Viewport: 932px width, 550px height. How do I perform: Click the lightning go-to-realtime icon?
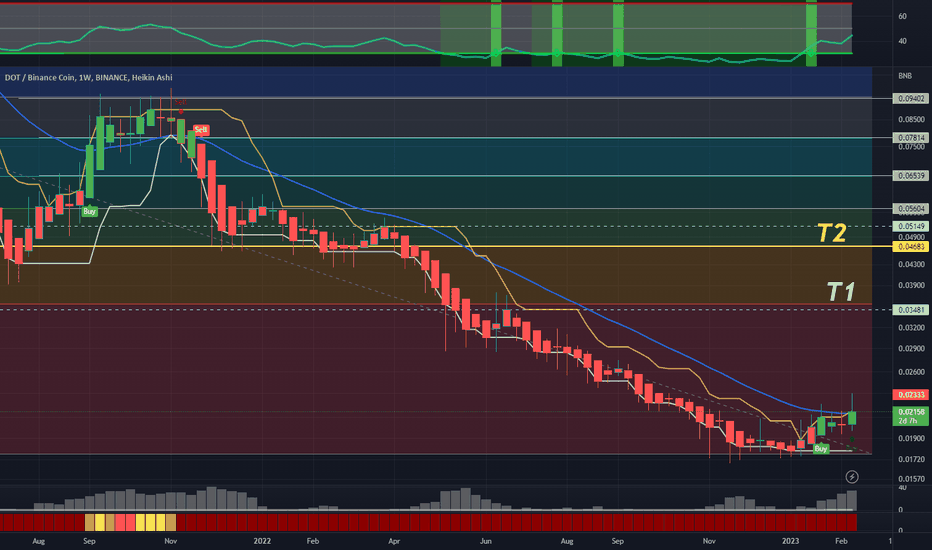851,477
